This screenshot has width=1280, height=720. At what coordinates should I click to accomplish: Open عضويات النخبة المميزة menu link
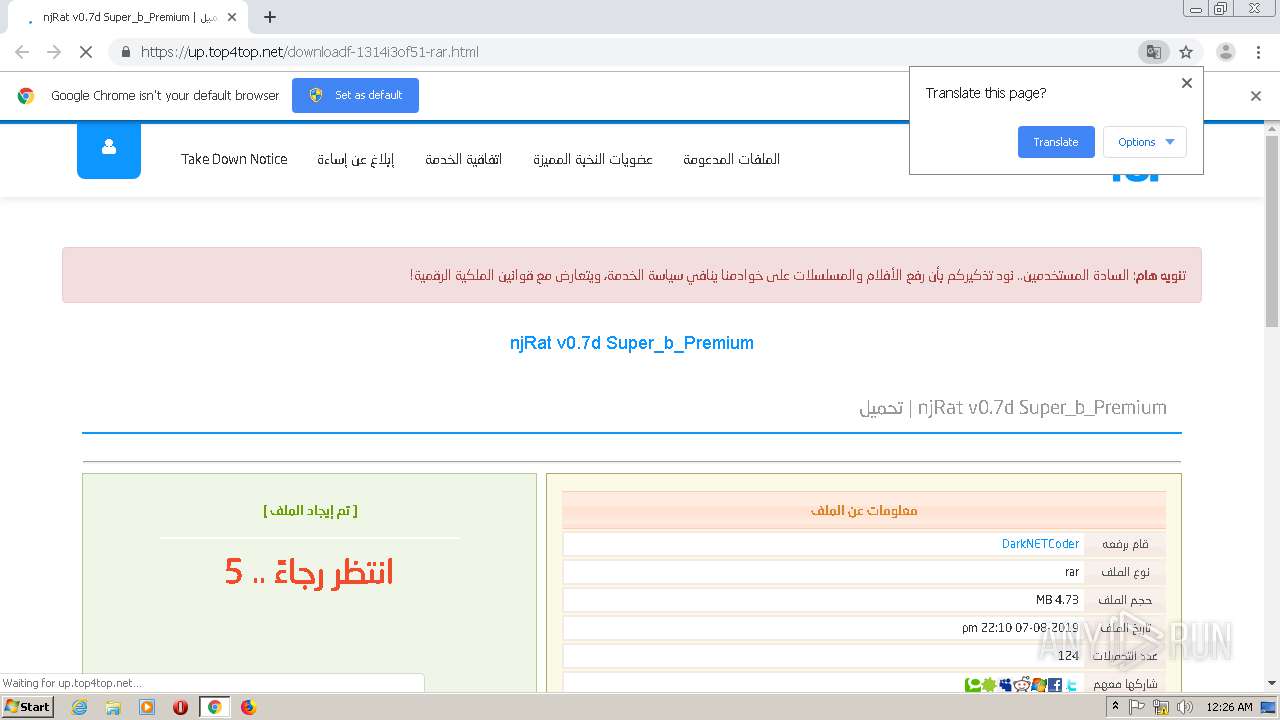[593, 159]
